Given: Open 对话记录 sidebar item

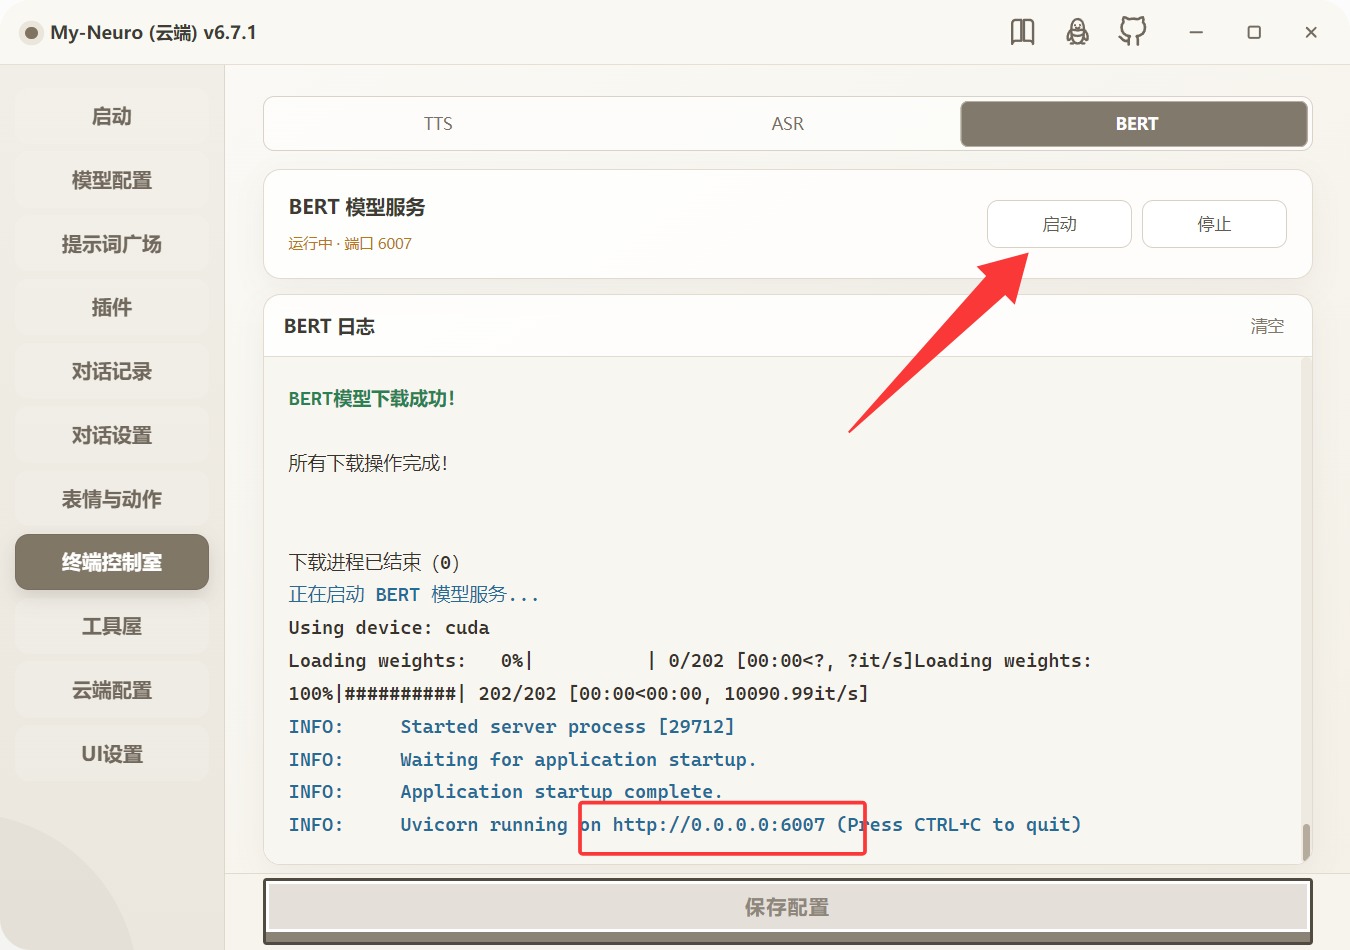Looking at the screenshot, I should (112, 371).
